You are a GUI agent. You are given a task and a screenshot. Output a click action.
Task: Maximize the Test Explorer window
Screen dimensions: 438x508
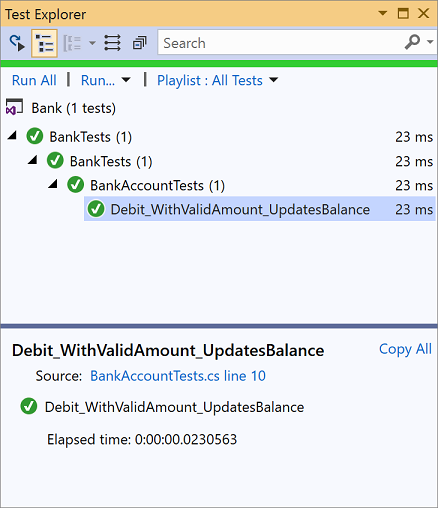coord(403,13)
